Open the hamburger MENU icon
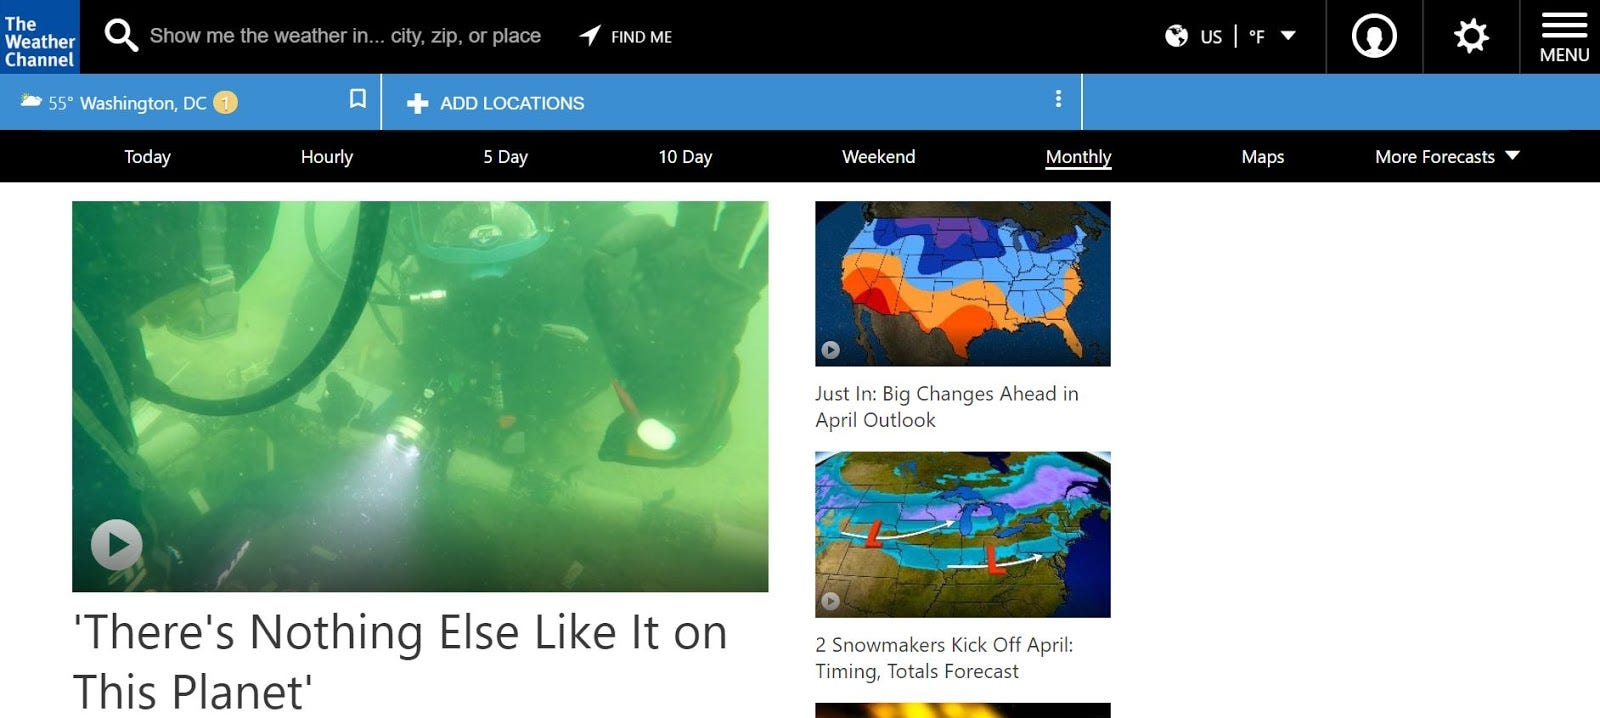Screen dimensions: 1600x718 coord(1564,38)
